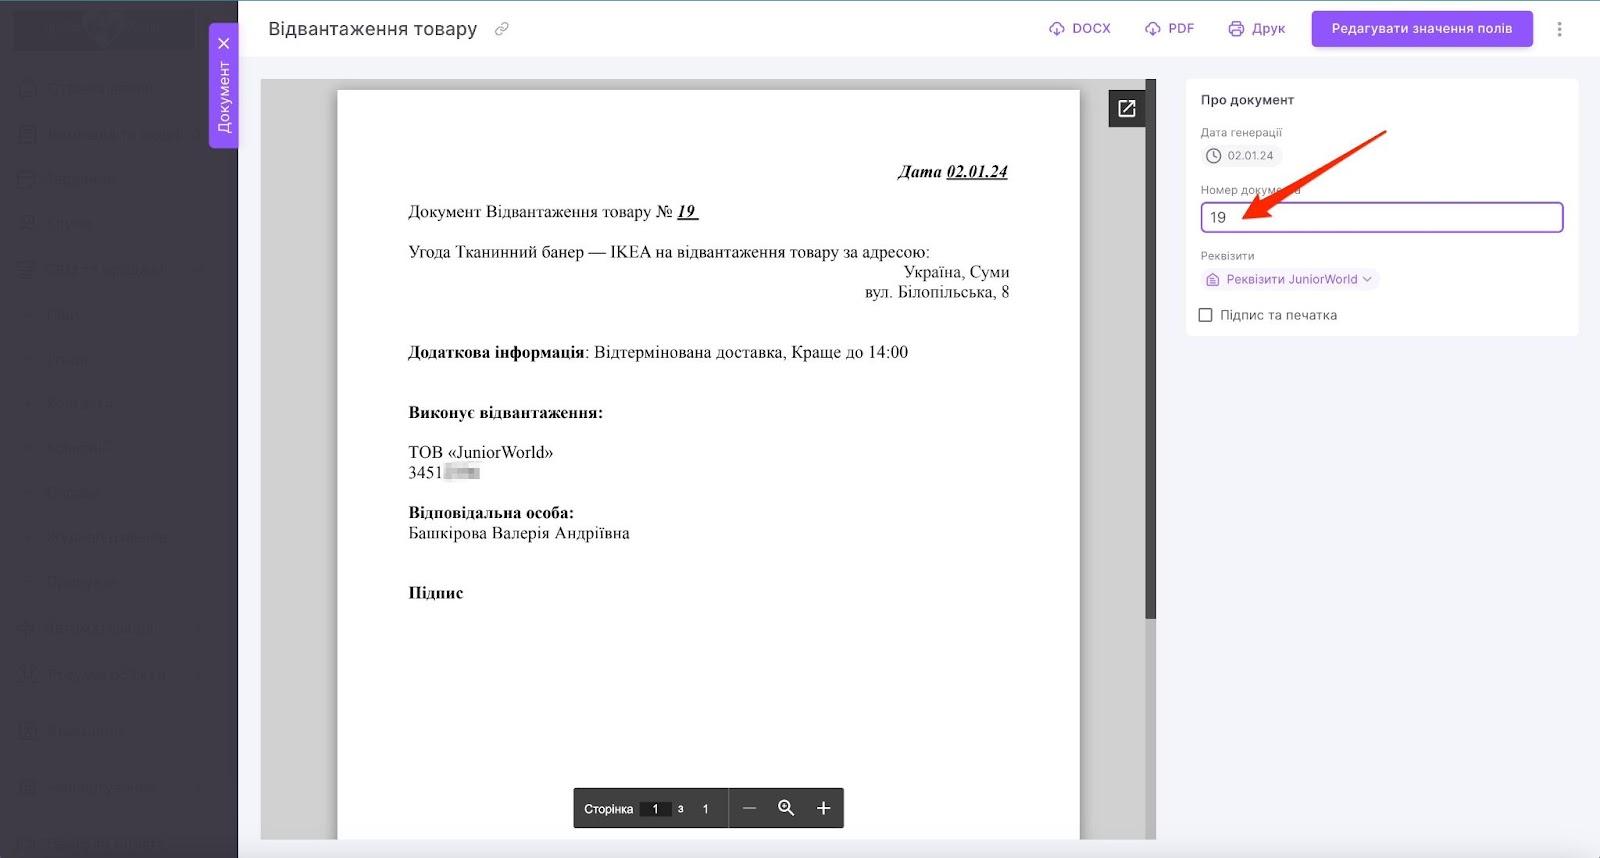
Task: Zoom out with the minus icon
Action: (x=749, y=808)
